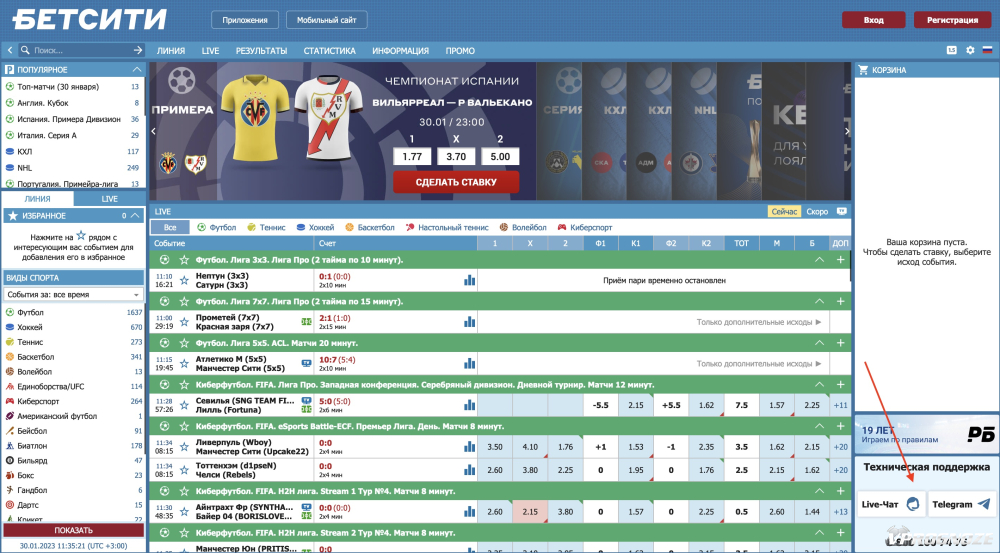Image resolution: width=1000 pixels, height=553 pixels.
Task: Collapse the ПОПУЛЯРНОЕ panel
Action: point(136,69)
